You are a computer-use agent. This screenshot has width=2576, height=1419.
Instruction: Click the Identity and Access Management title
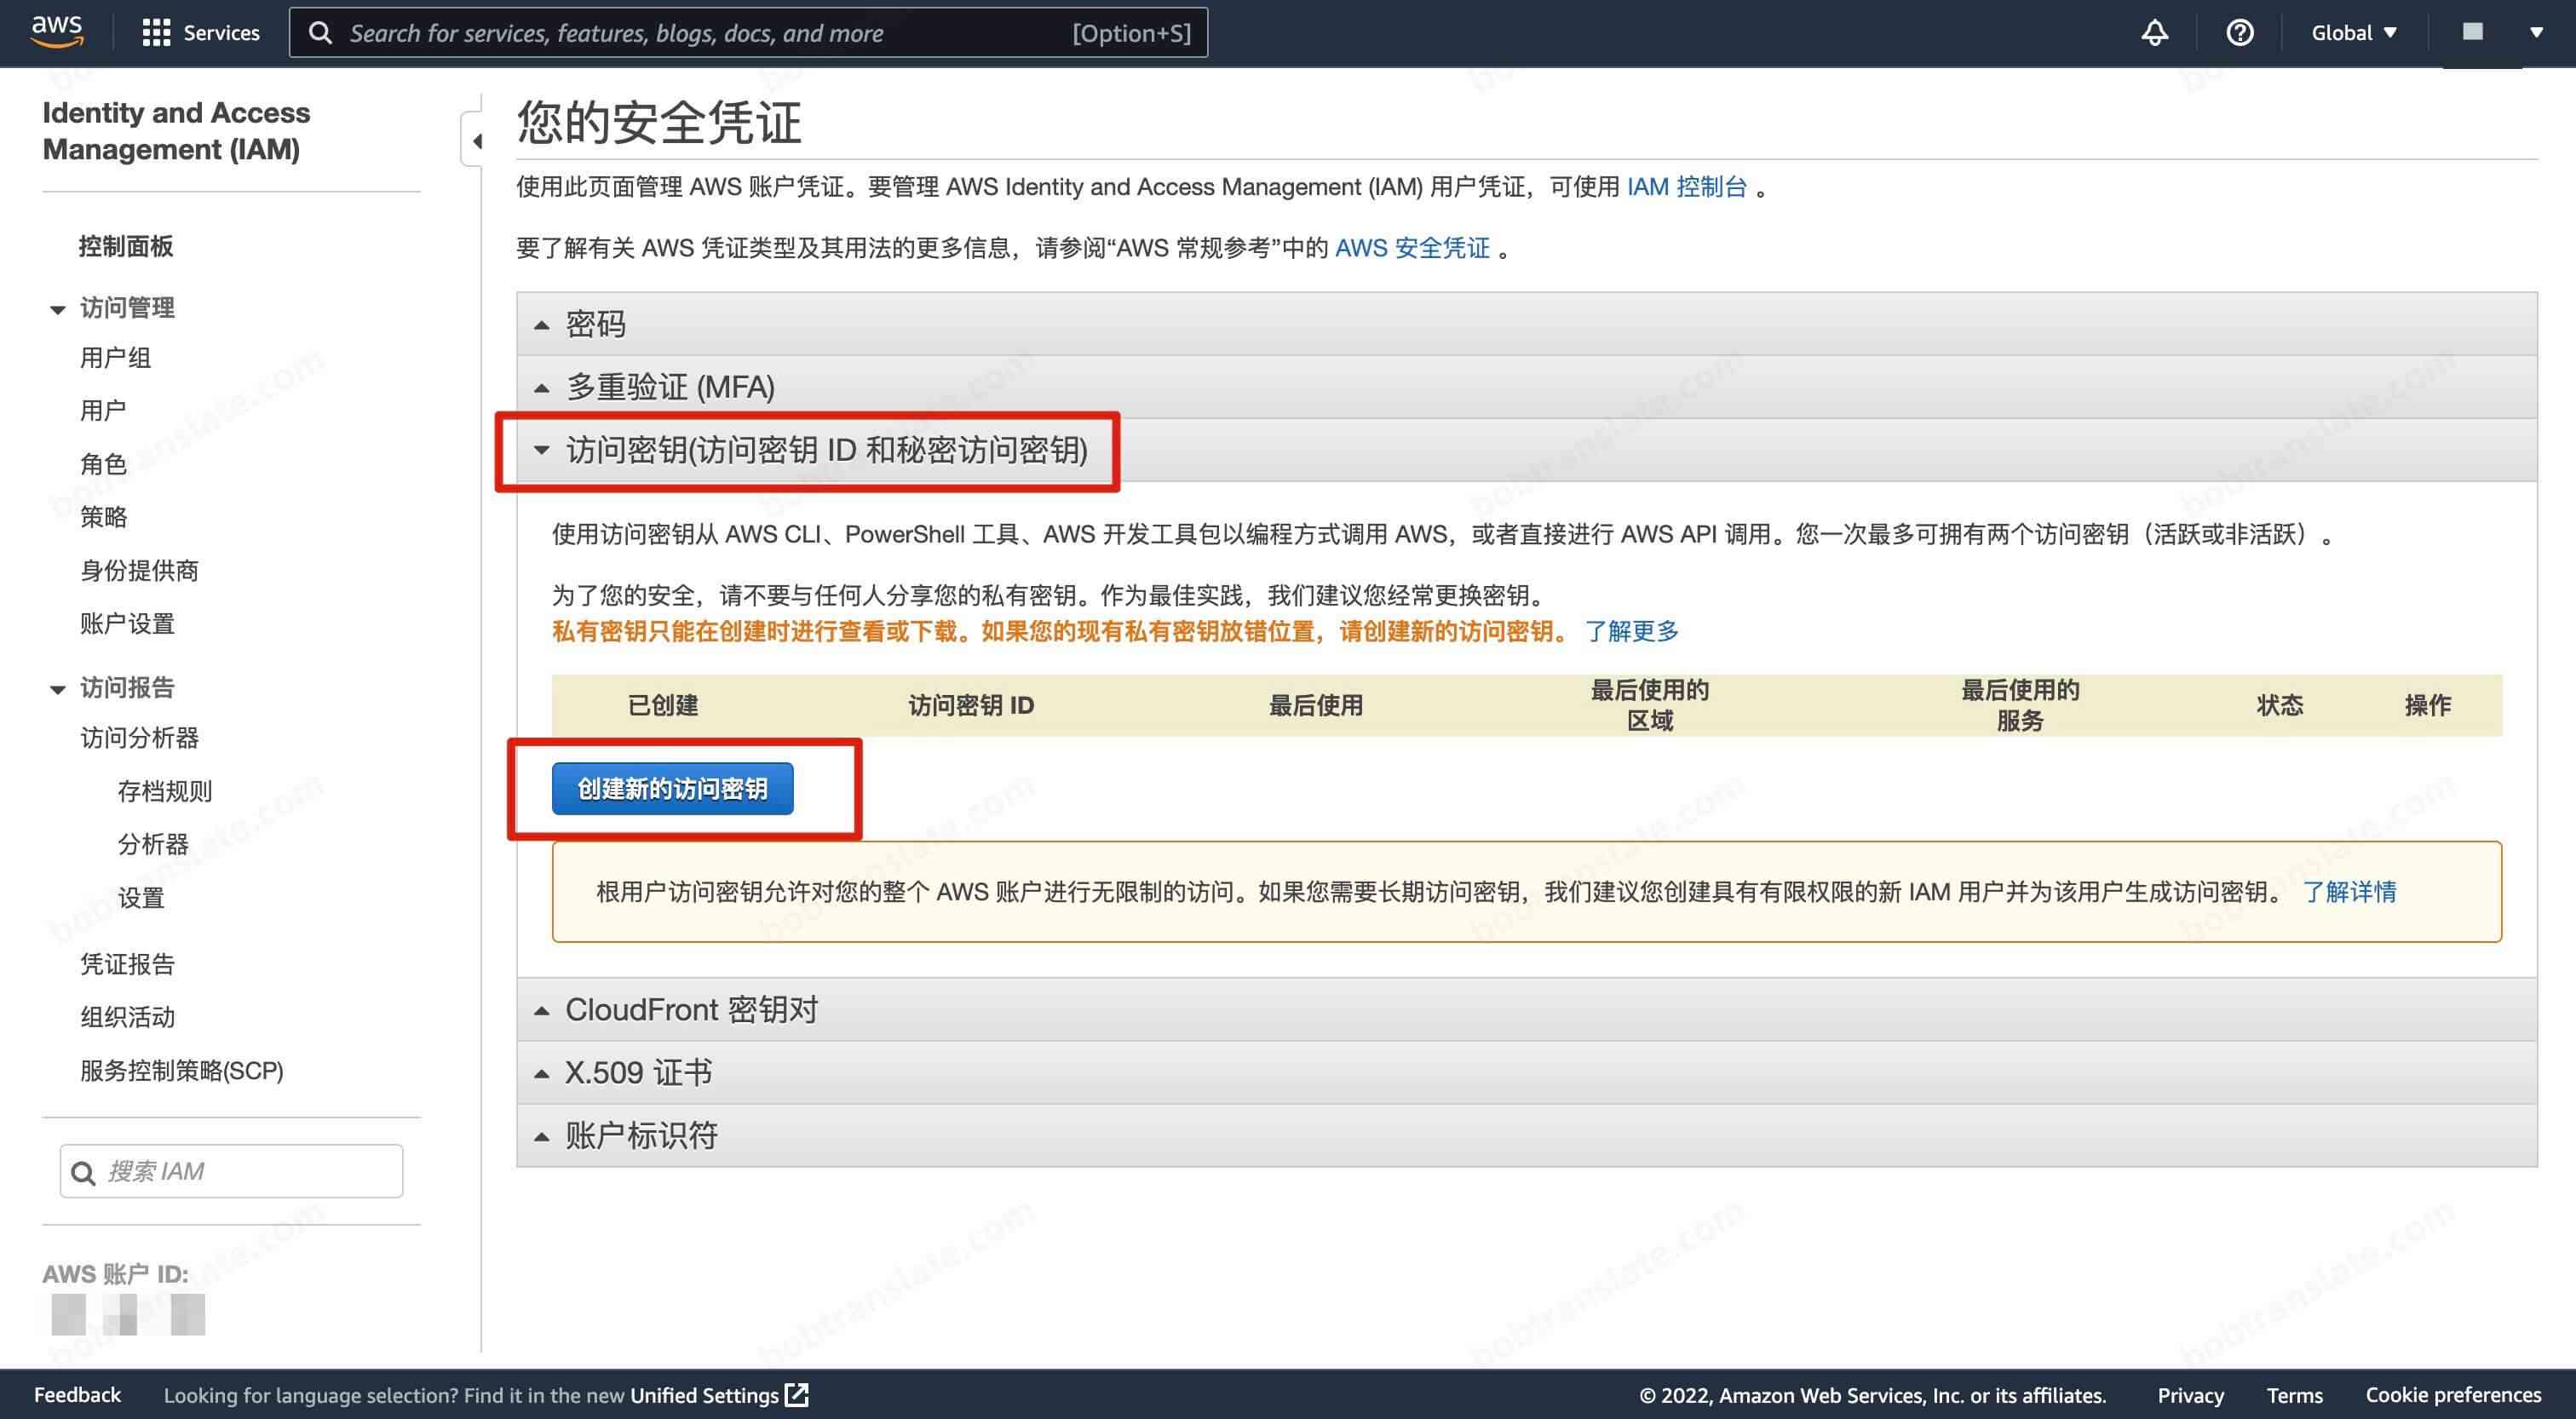coord(176,131)
